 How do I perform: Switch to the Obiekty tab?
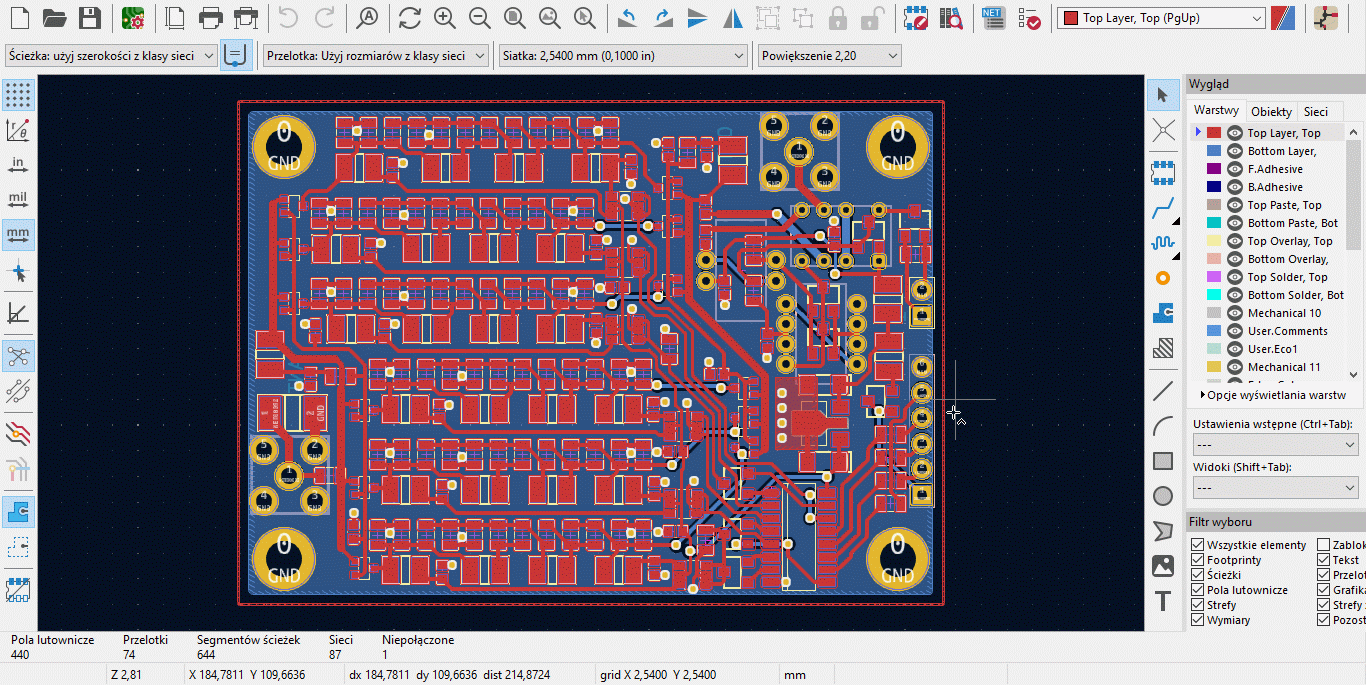(1271, 112)
